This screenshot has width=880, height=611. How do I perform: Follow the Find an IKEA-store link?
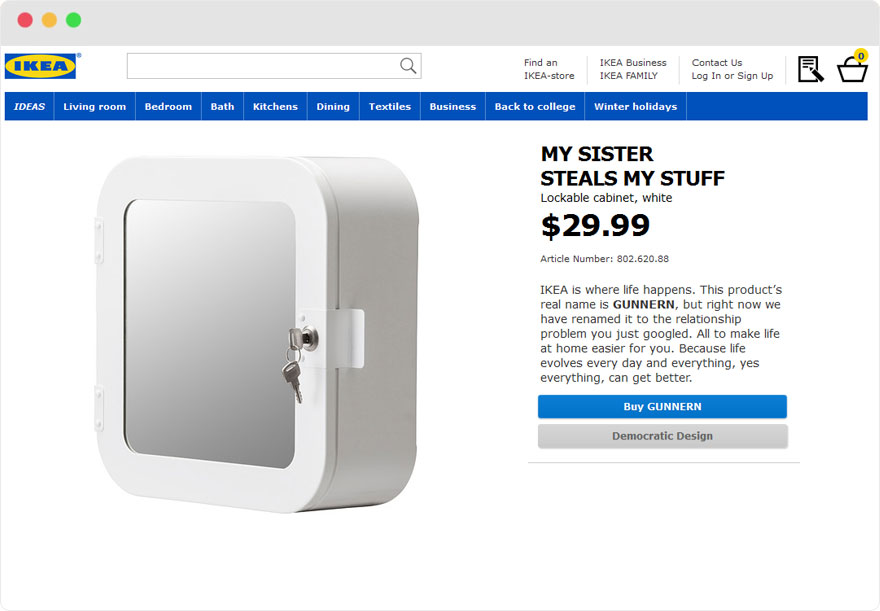pos(549,69)
